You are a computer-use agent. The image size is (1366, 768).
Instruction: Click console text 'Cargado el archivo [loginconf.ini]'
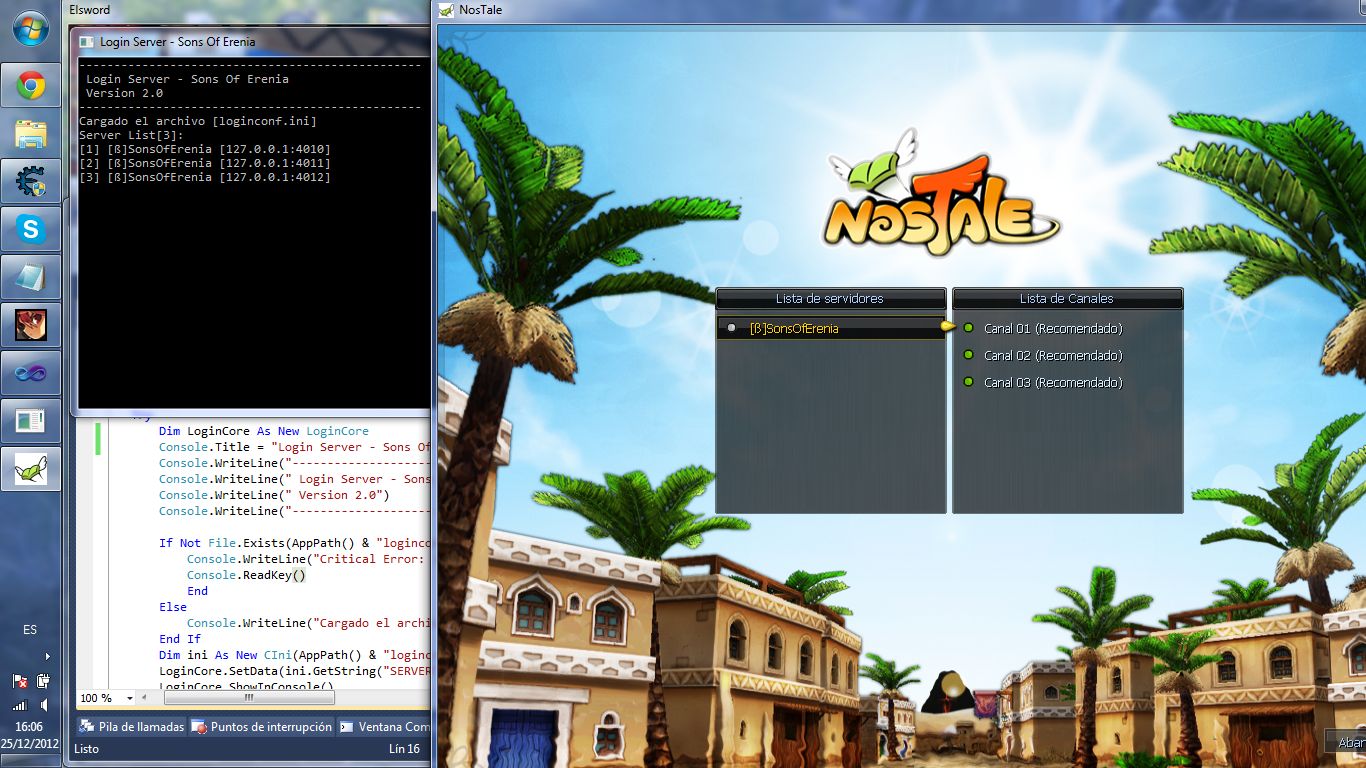[197, 121]
